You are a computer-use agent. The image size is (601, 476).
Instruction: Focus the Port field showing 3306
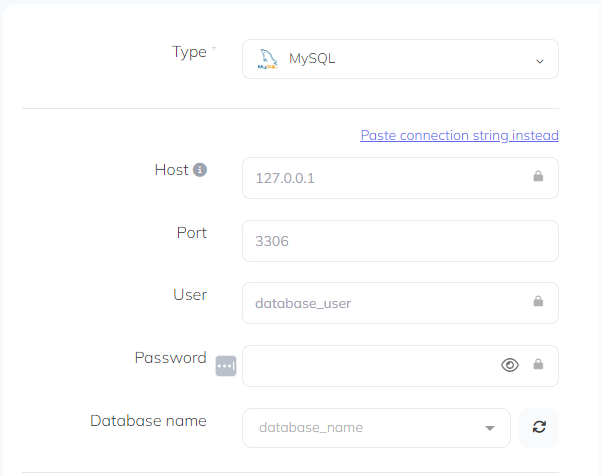pyautogui.click(x=400, y=241)
